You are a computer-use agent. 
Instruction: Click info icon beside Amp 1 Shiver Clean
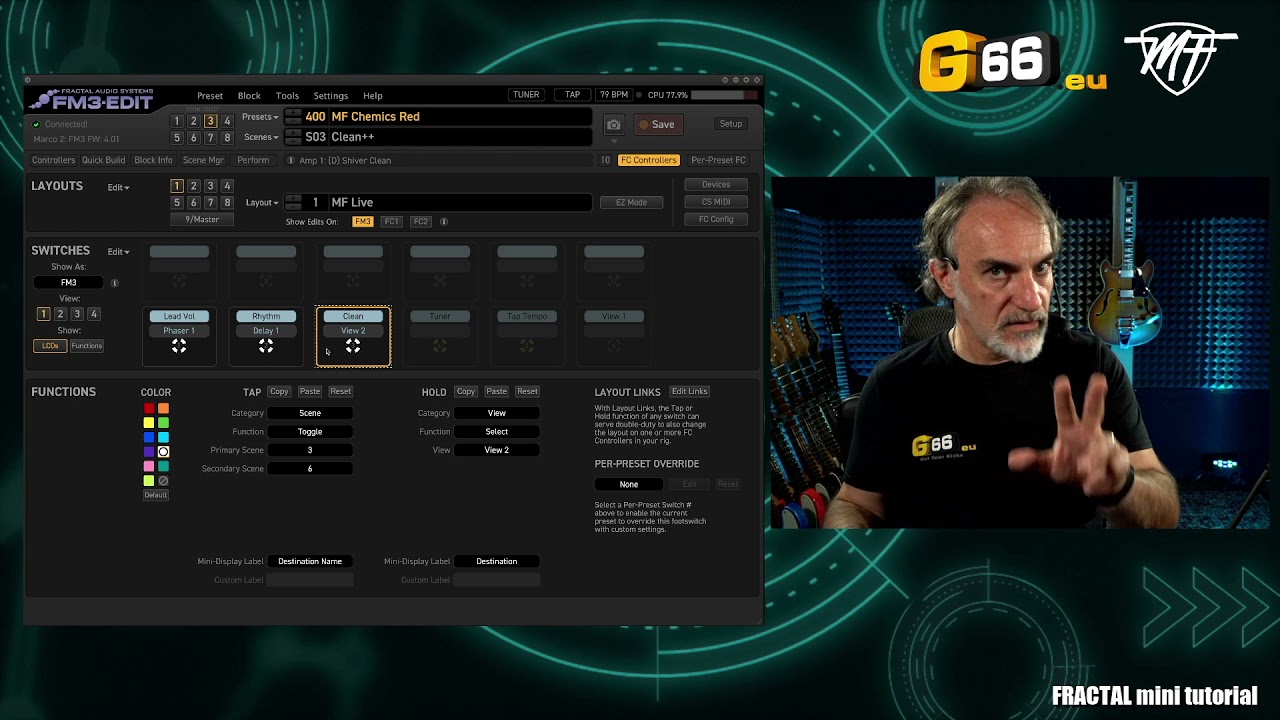[291, 160]
